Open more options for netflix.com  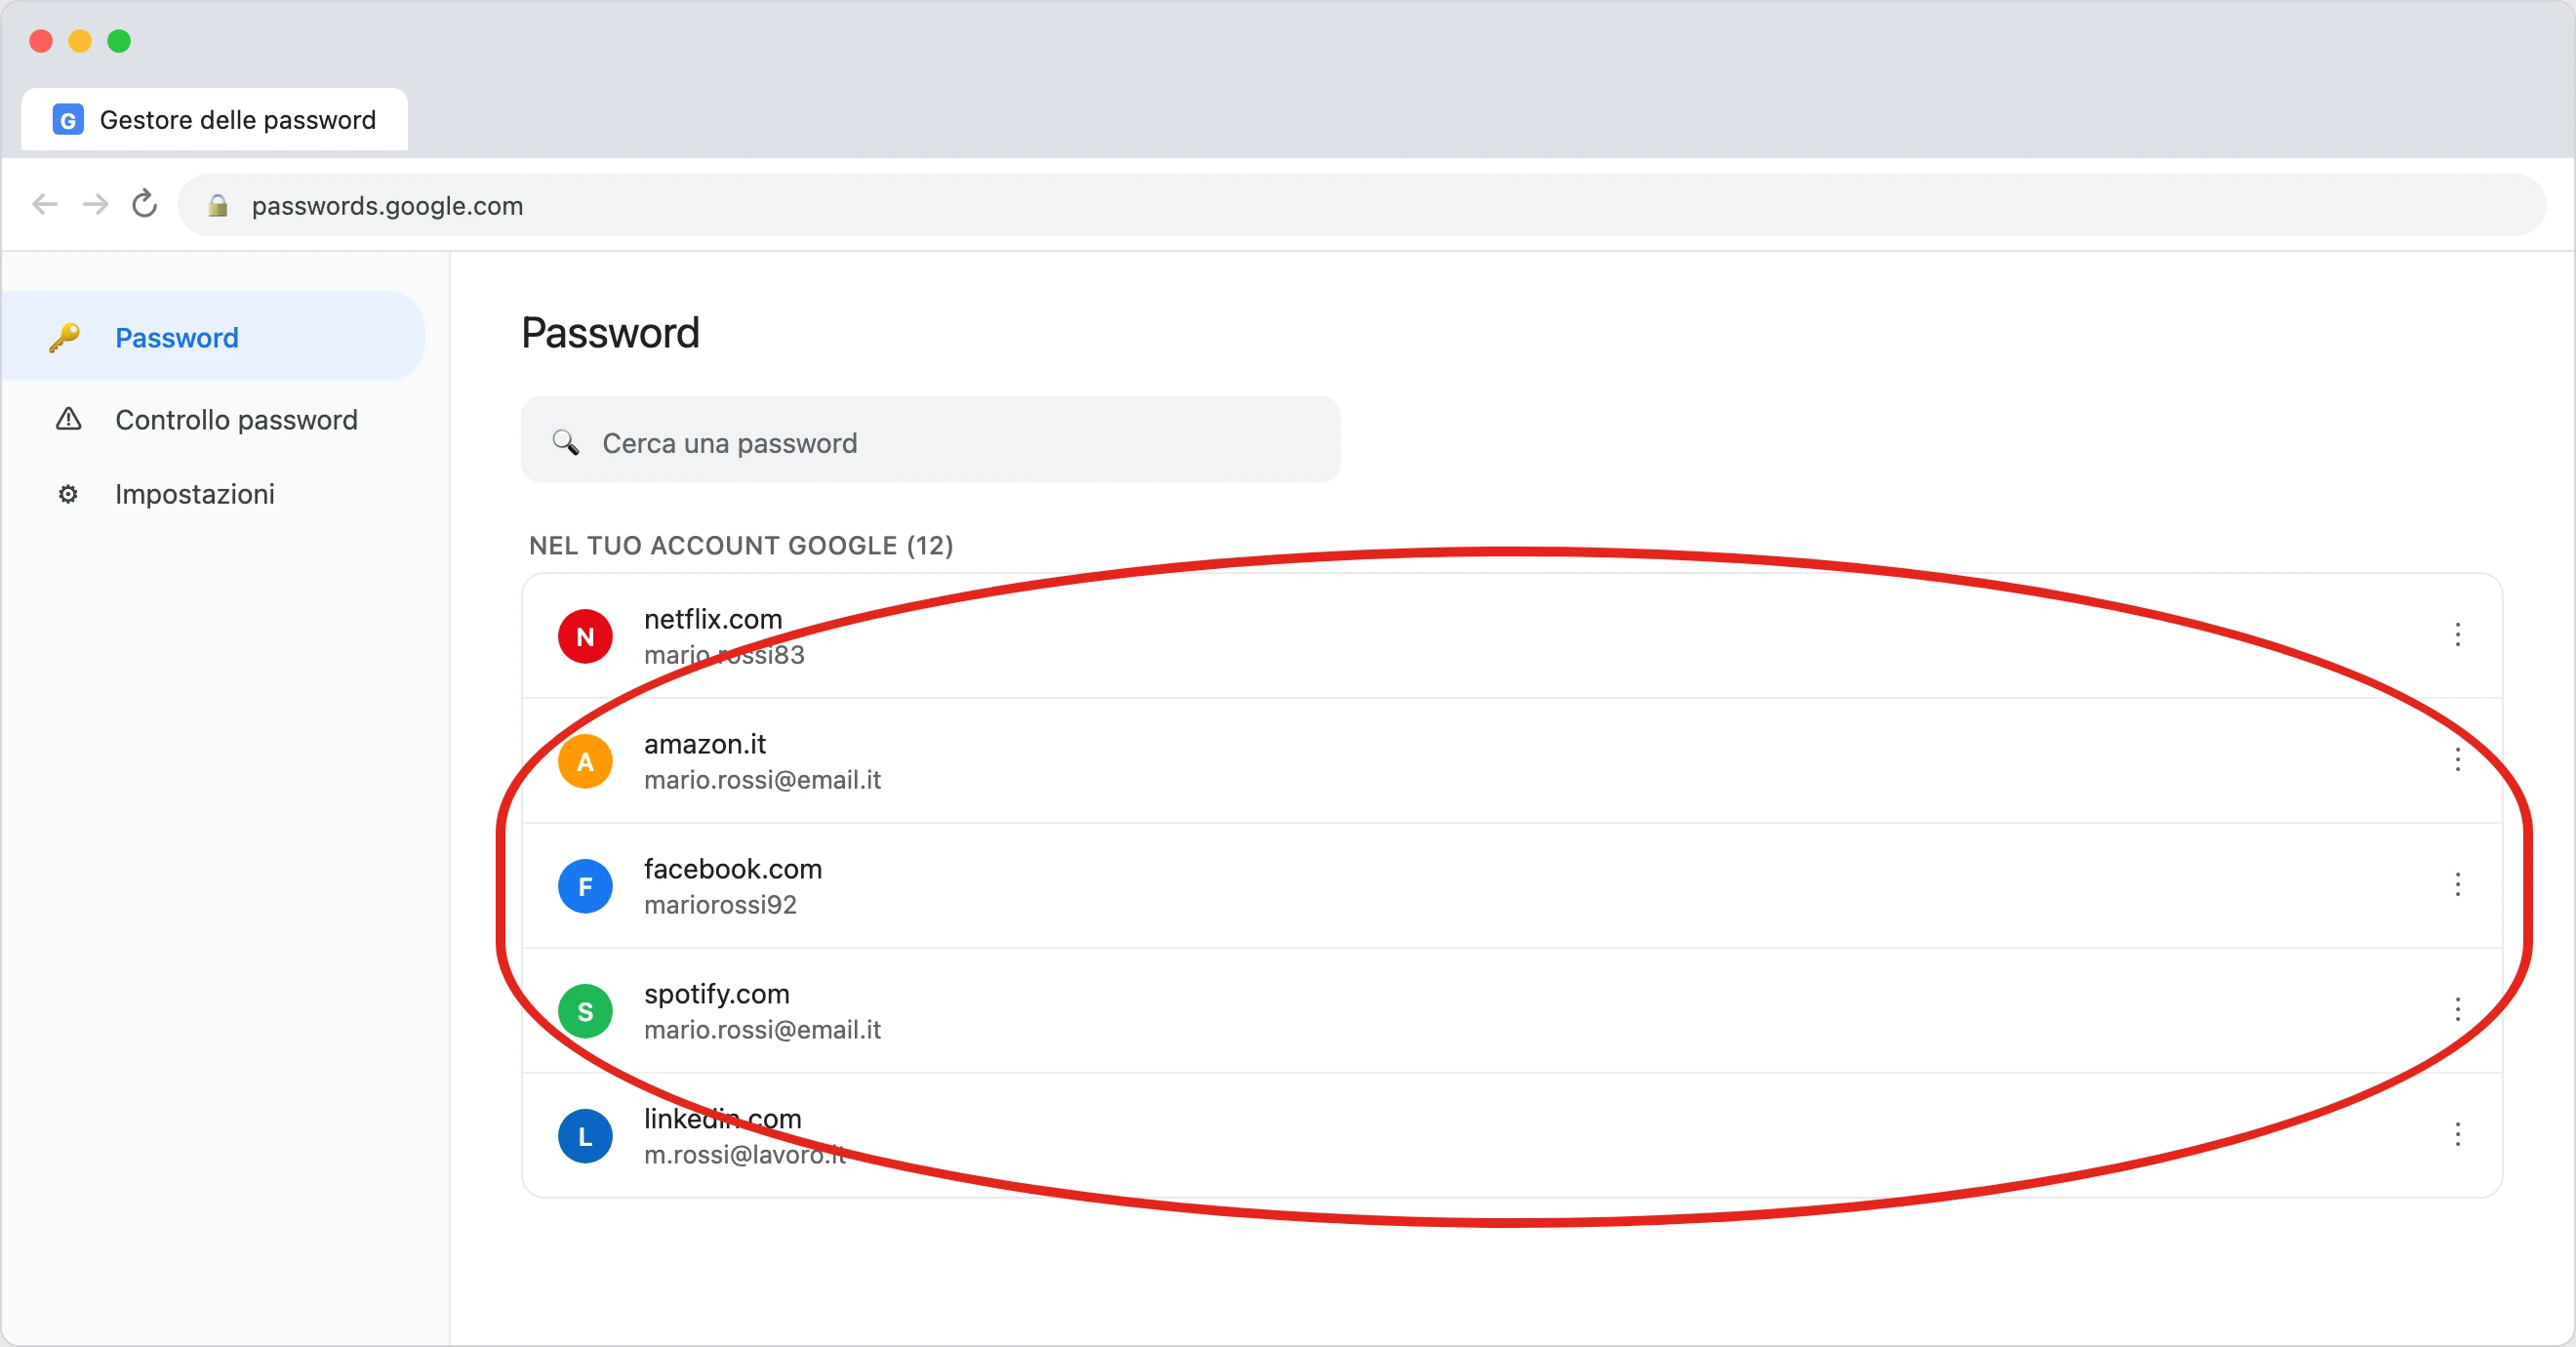(x=2457, y=635)
